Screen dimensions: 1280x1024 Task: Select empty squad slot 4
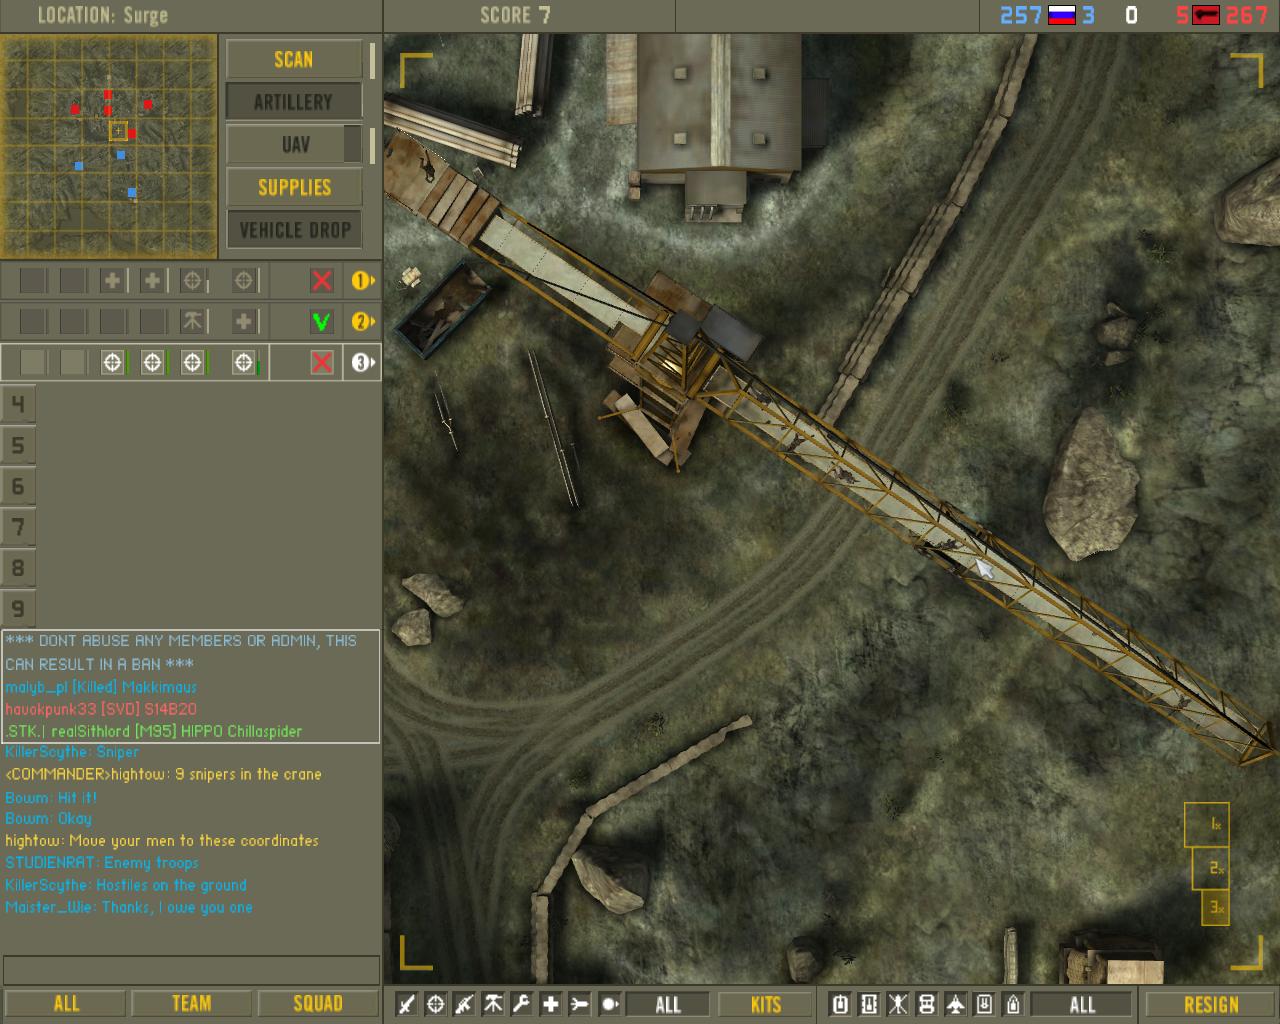pos(18,404)
